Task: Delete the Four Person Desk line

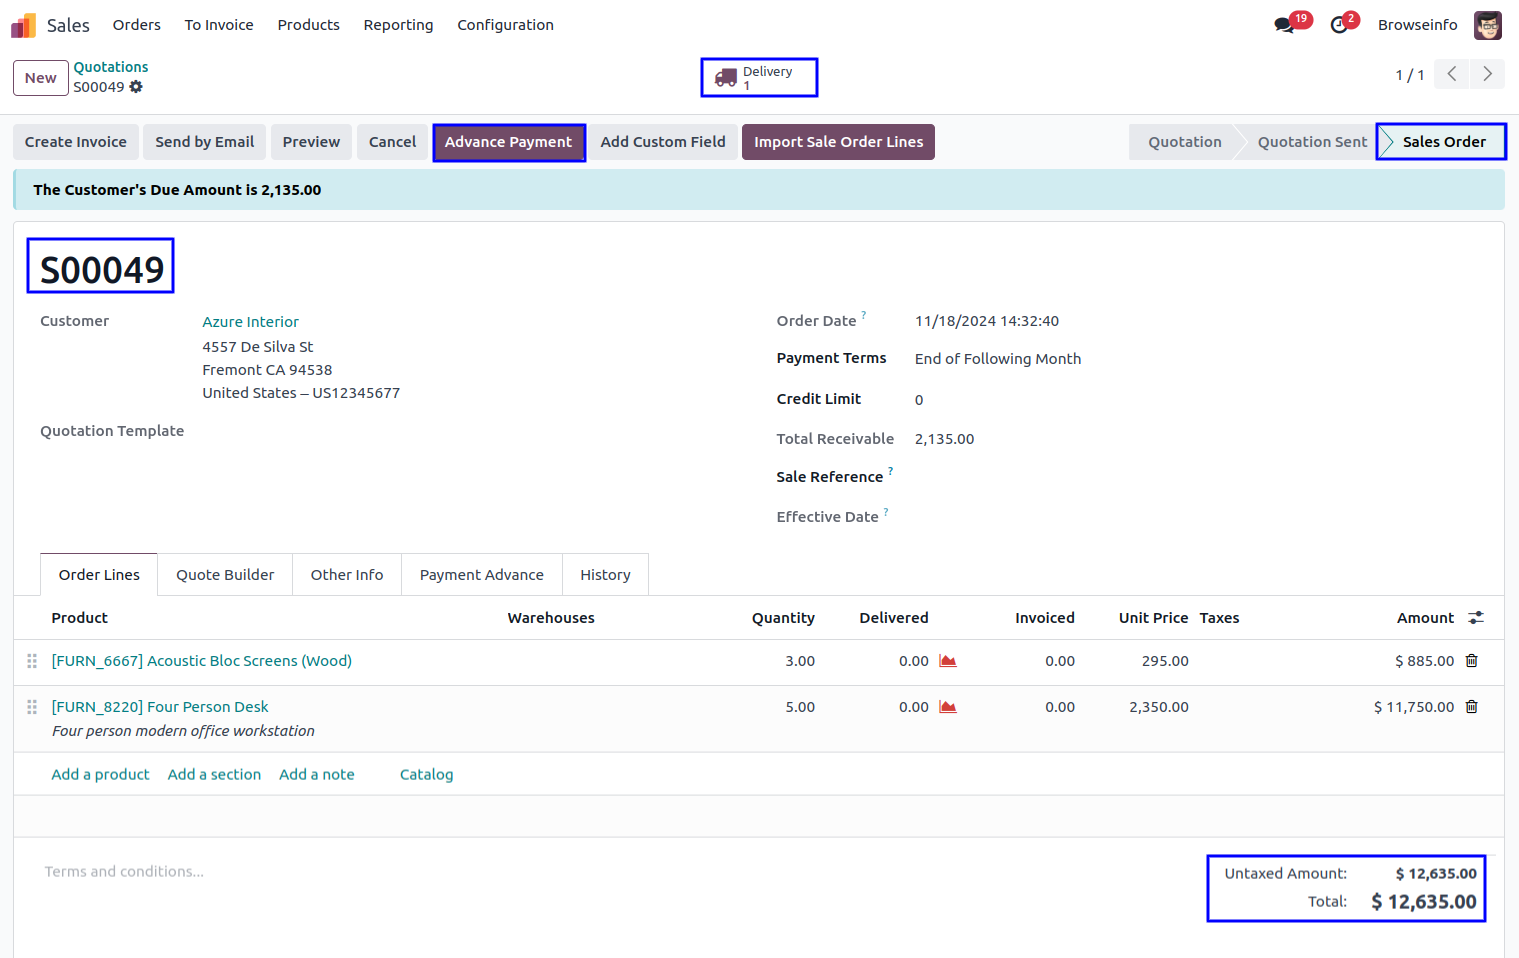Action: pos(1471,707)
